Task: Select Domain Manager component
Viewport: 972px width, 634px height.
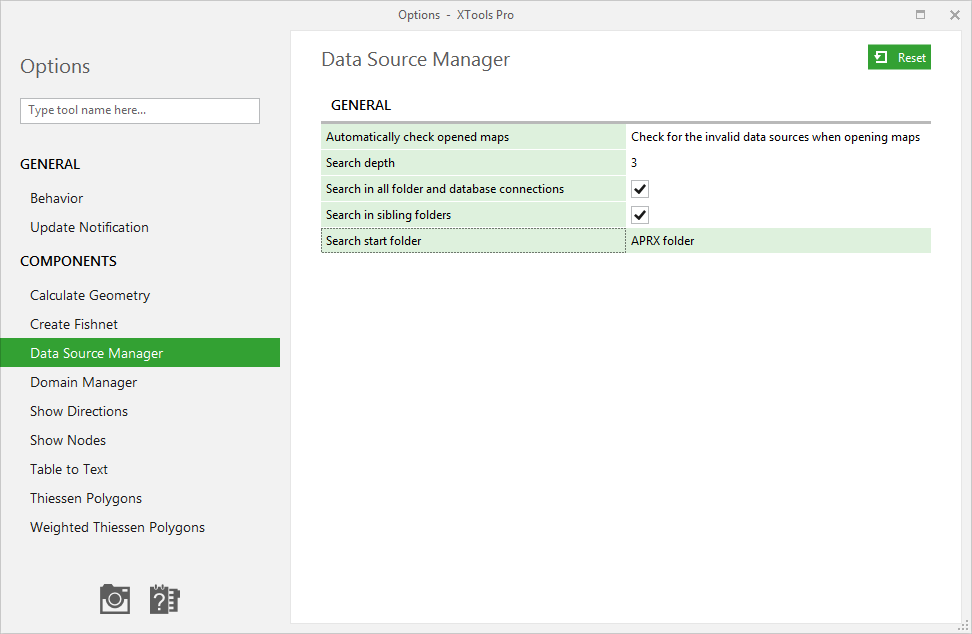Action: [x=83, y=382]
